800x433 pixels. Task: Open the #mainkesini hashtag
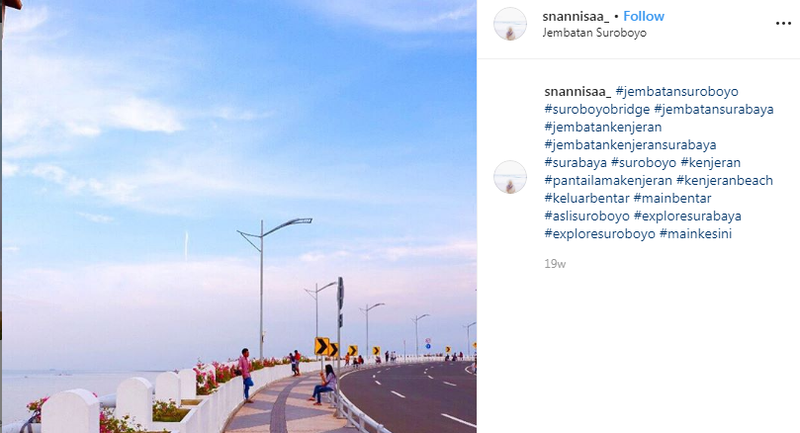pos(695,234)
